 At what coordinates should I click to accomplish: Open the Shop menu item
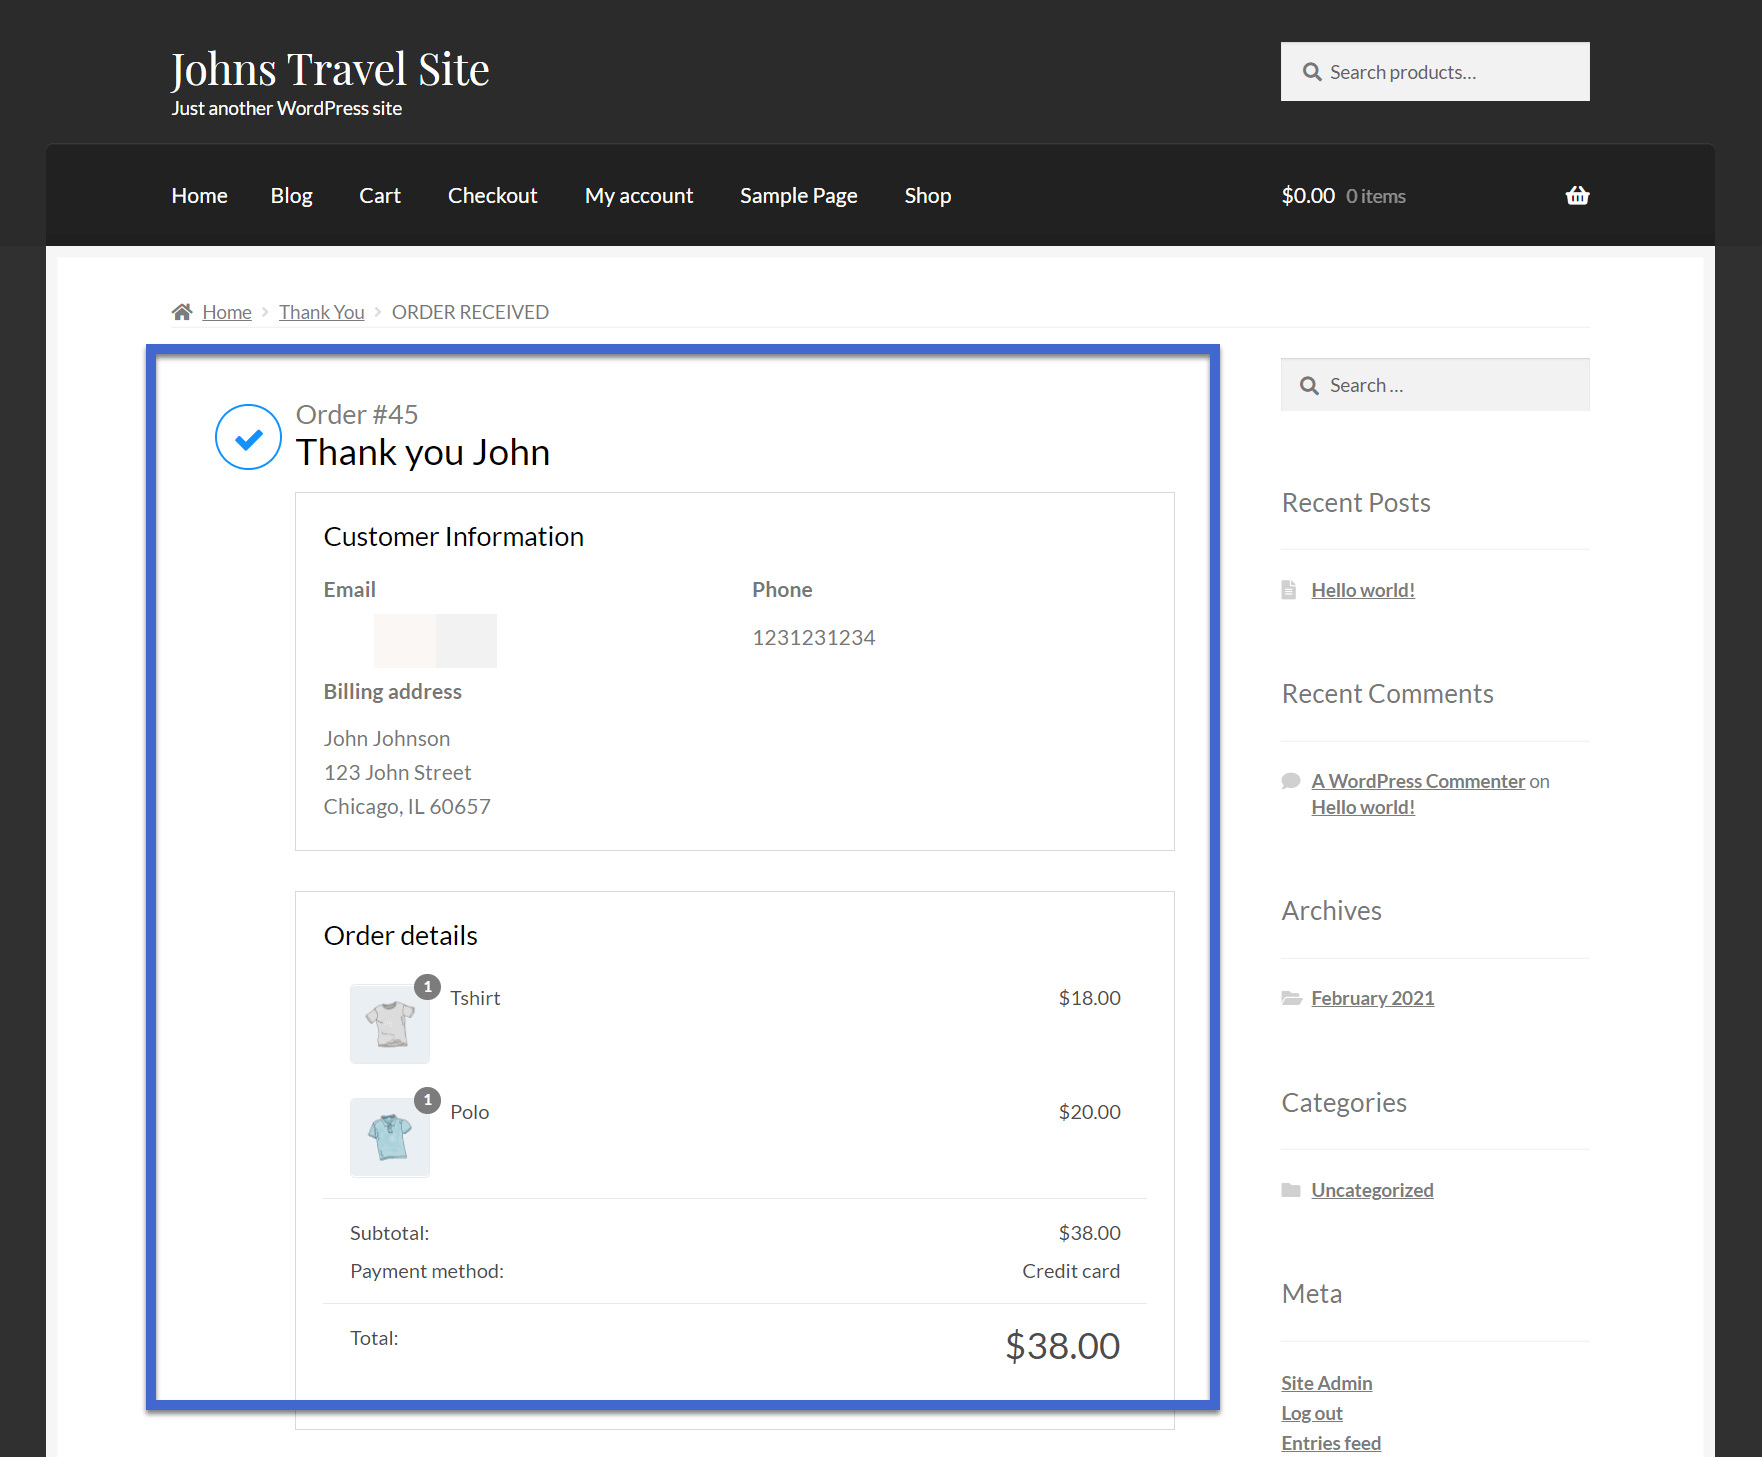coord(927,196)
